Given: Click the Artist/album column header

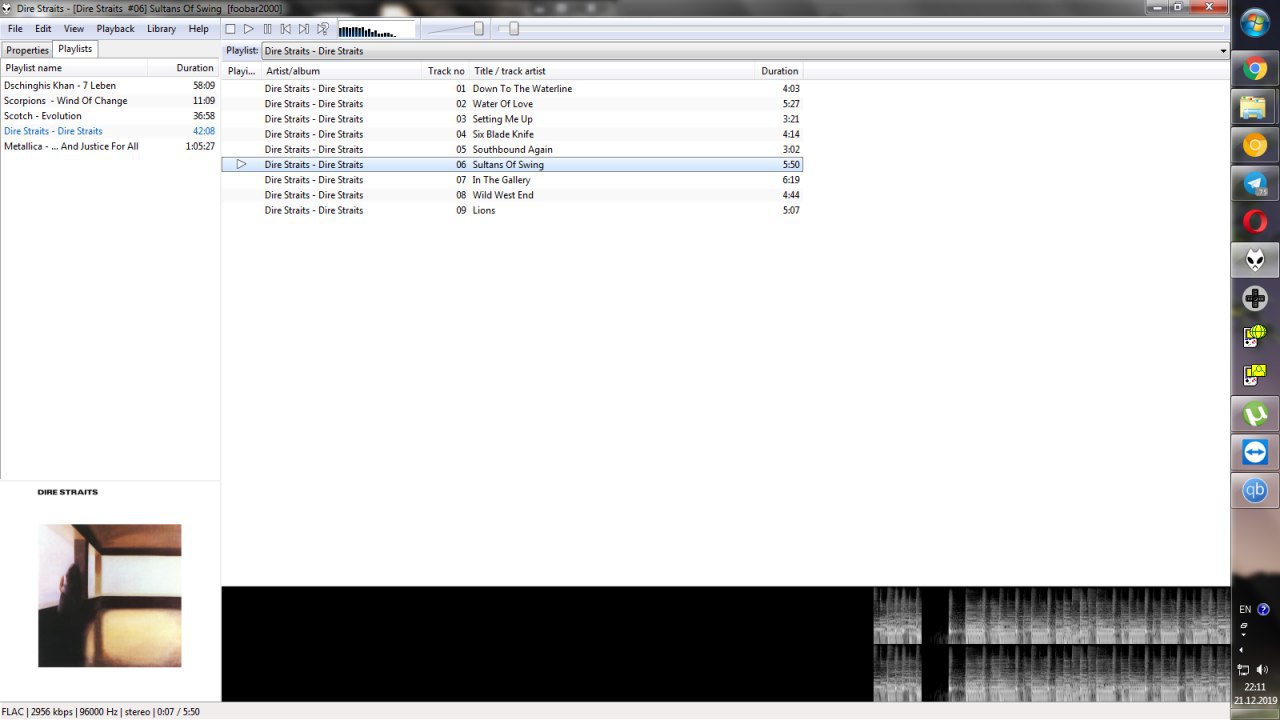Looking at the screenshot, I should [x=341, y=71].
